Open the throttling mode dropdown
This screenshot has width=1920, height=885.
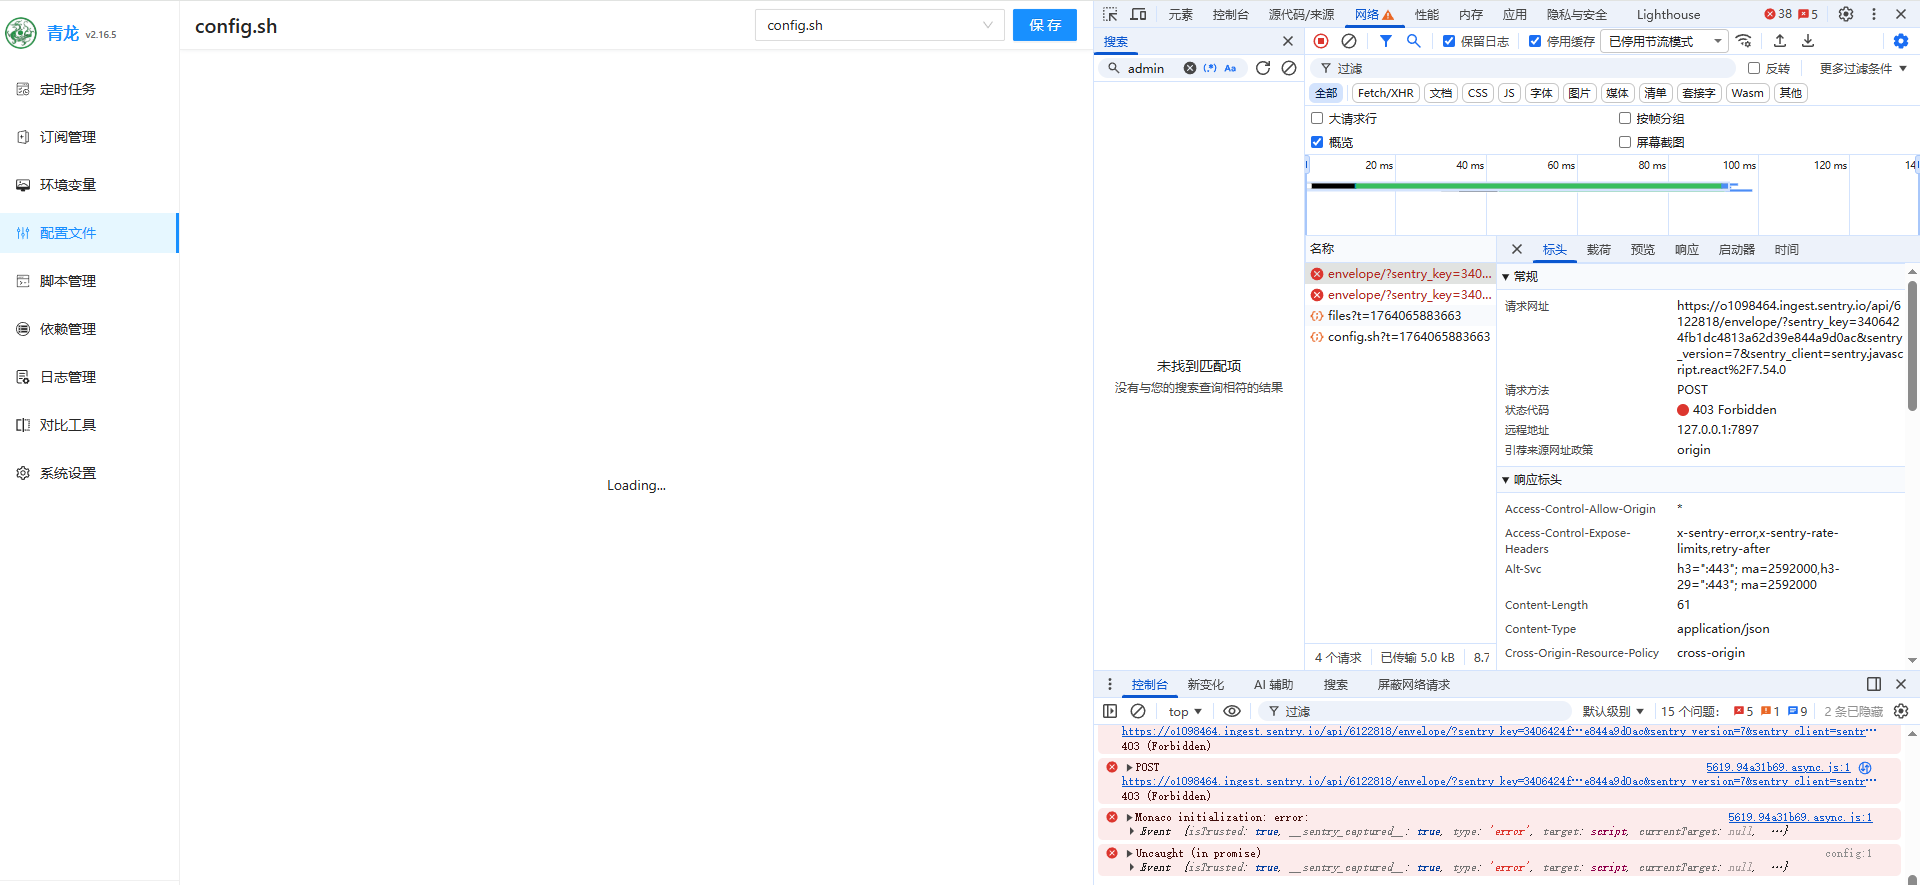1664,41
